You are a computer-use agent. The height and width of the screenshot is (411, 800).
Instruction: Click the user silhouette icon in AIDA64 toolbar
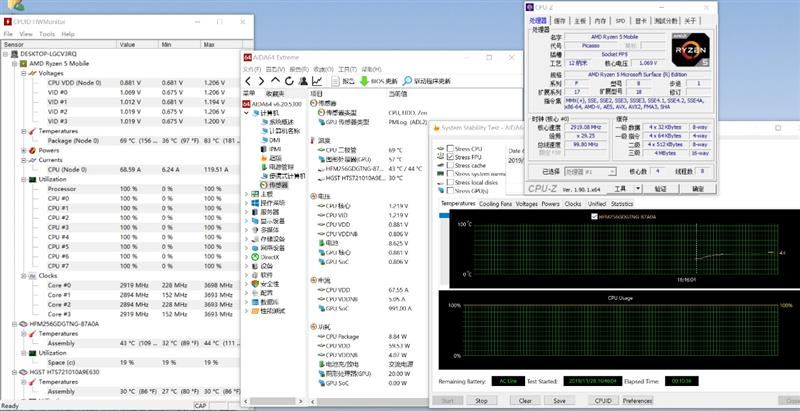point(303,81)
